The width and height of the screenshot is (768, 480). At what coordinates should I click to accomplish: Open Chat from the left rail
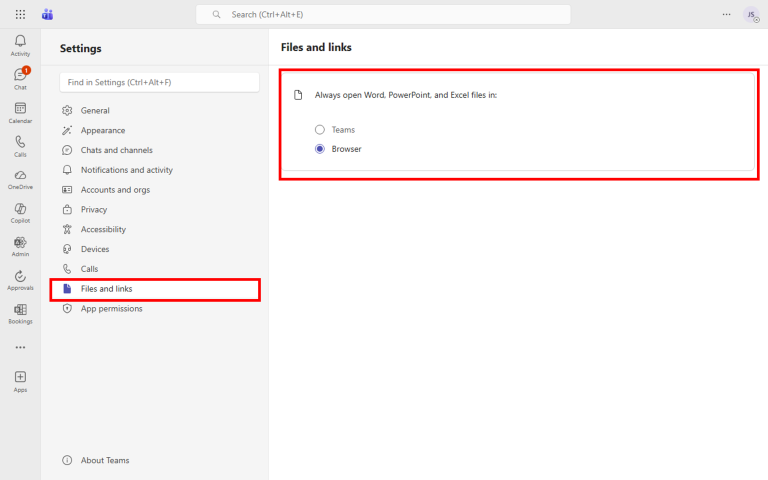click(20, 77)
